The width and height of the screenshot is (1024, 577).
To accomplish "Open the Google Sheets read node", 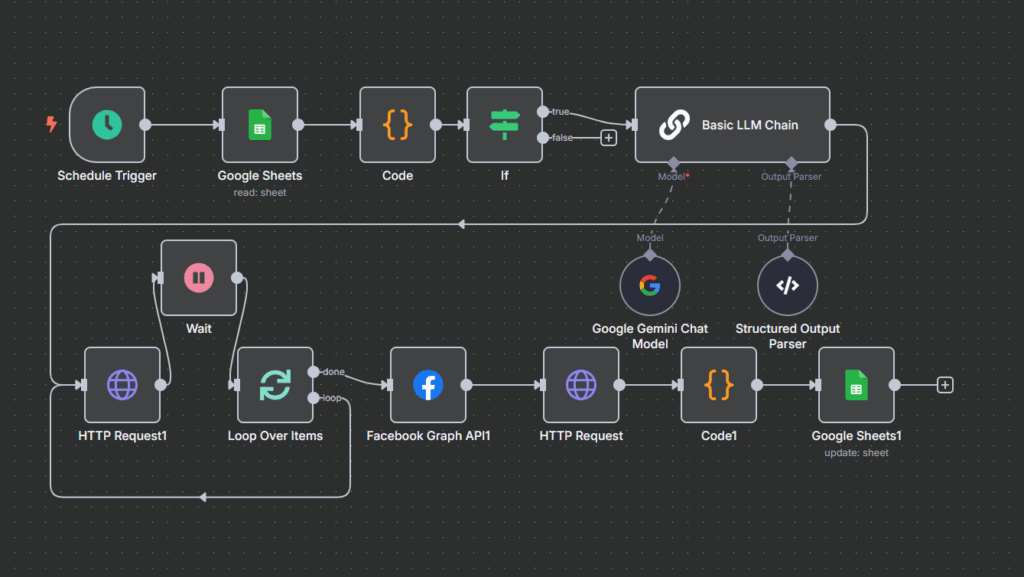I will tap(260, 125).
